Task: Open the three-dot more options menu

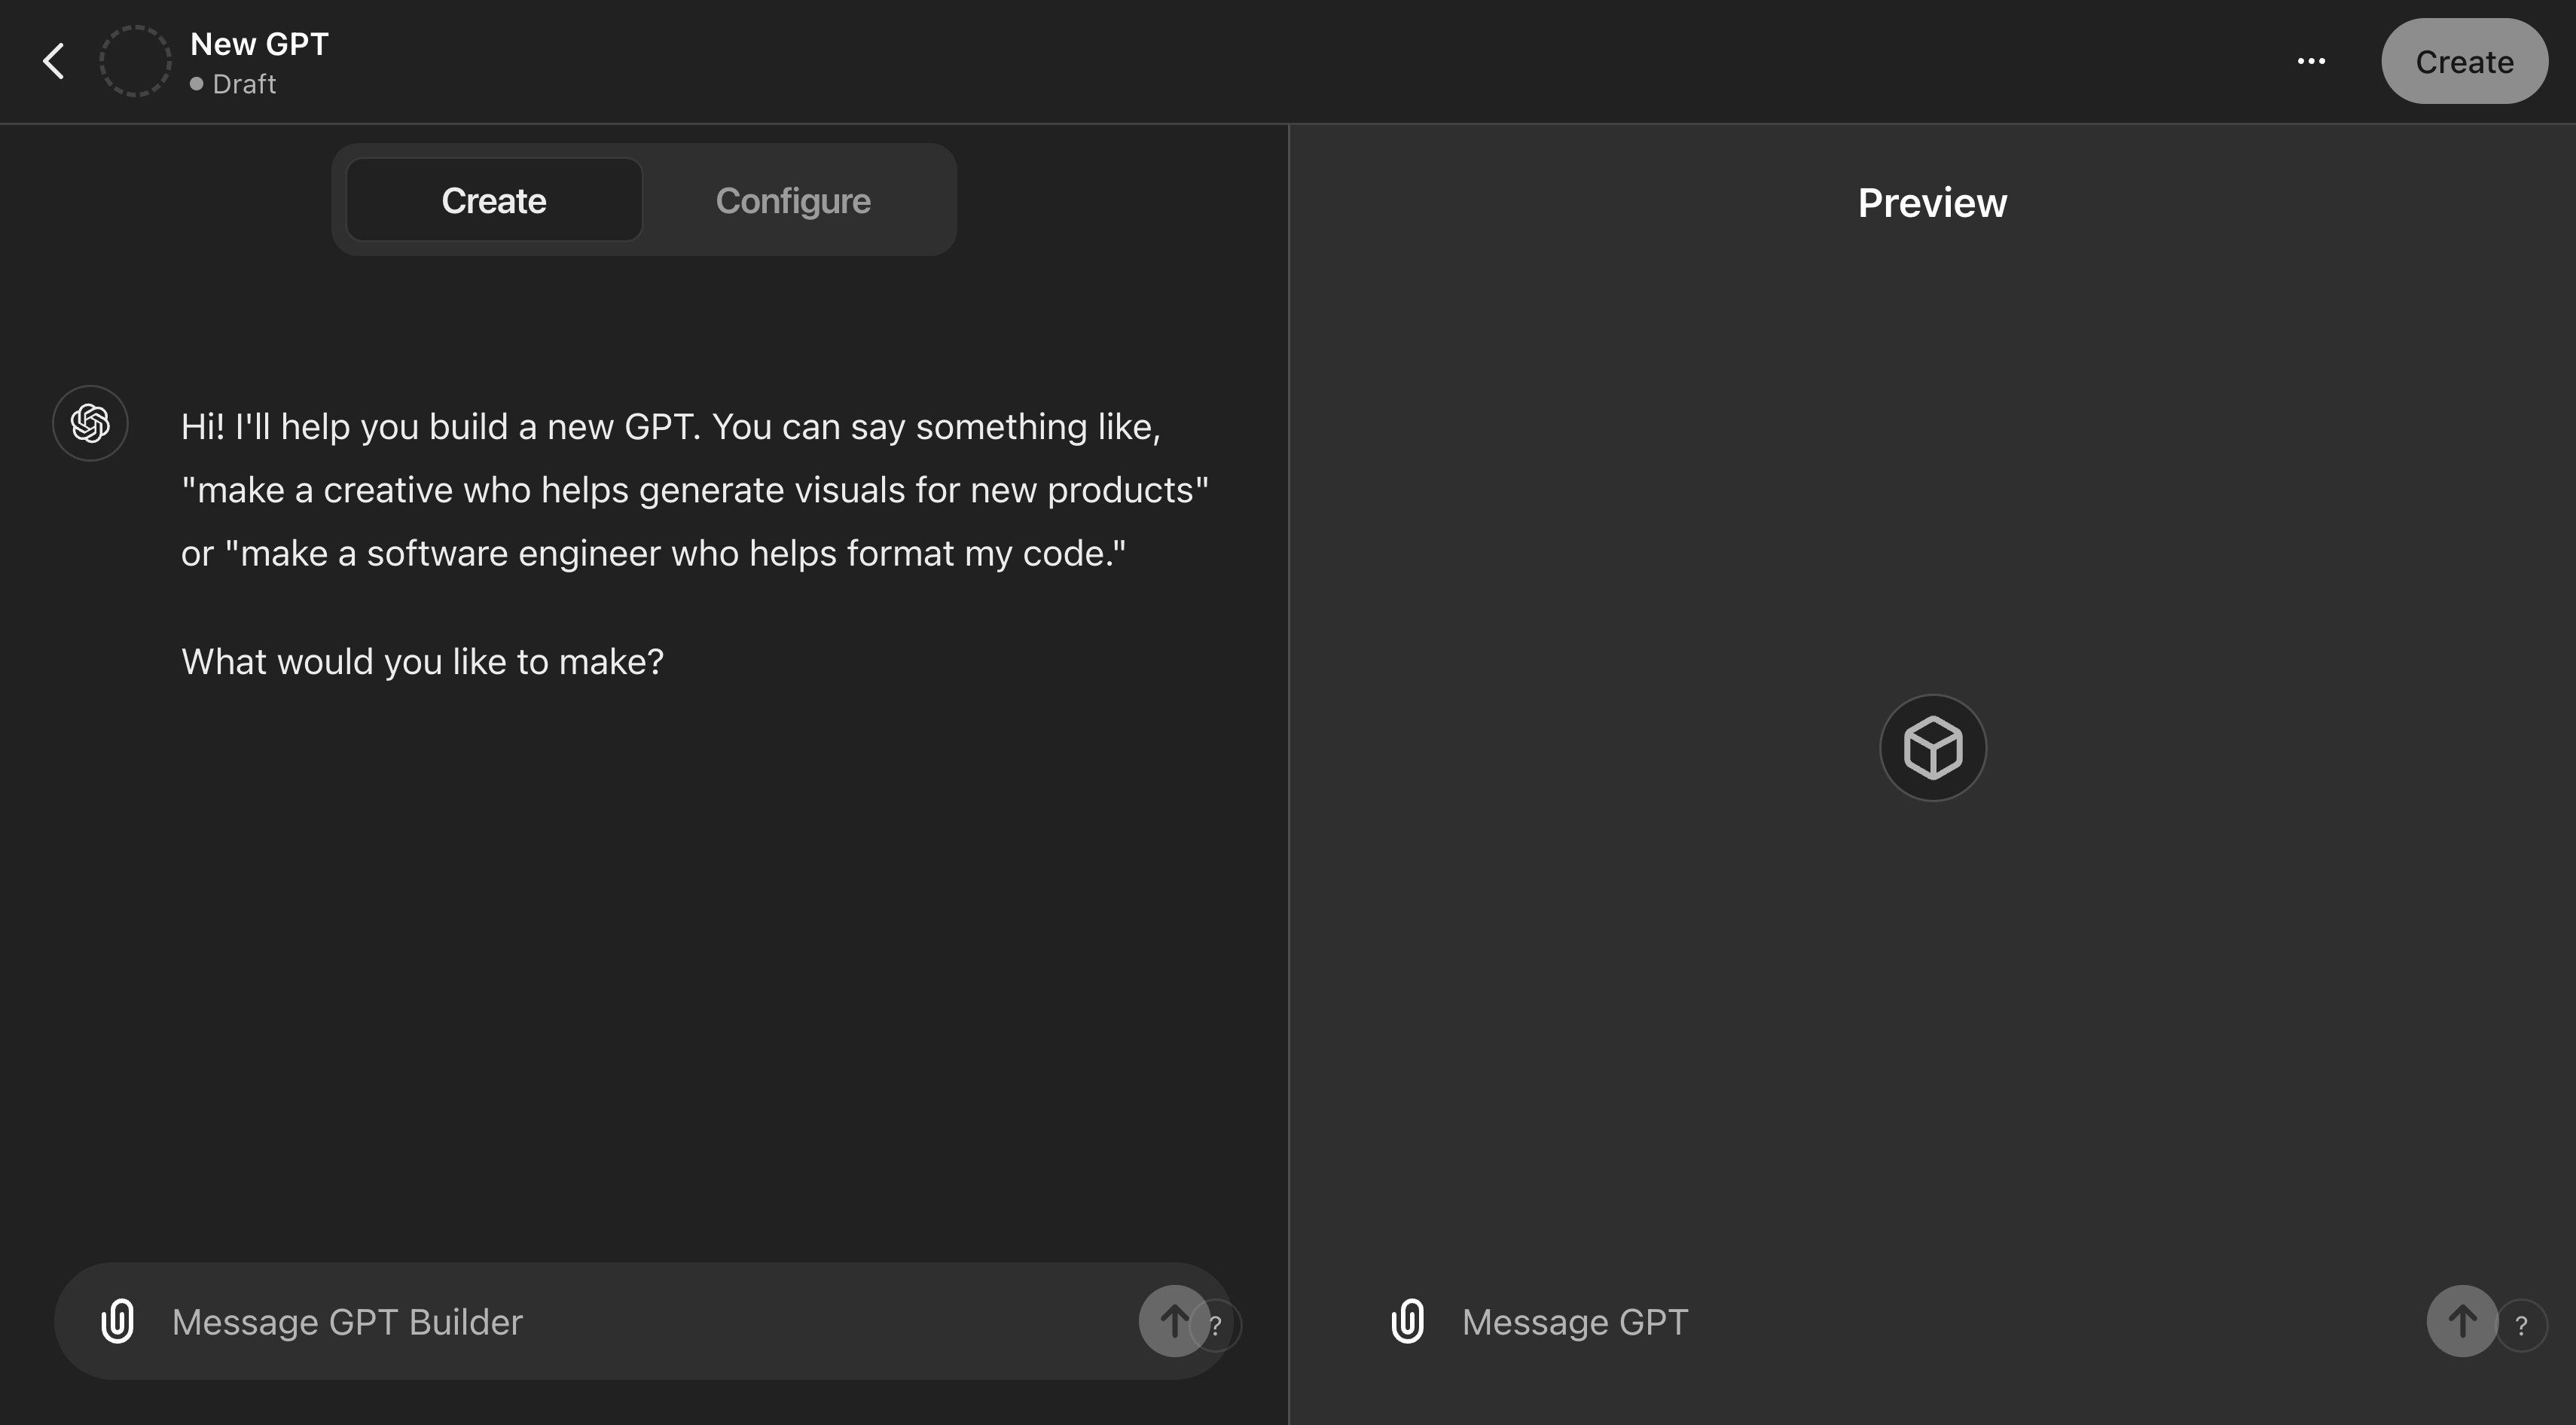Action: tap(2311, 62)
